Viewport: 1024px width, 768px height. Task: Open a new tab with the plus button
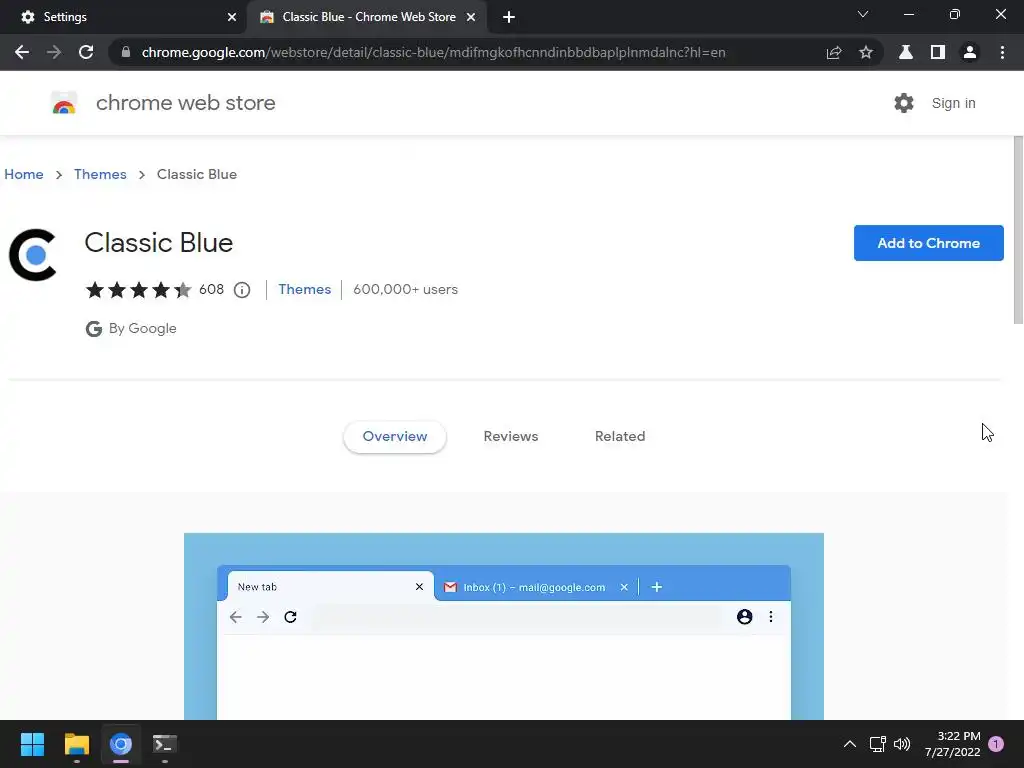(x=509, y=17)
